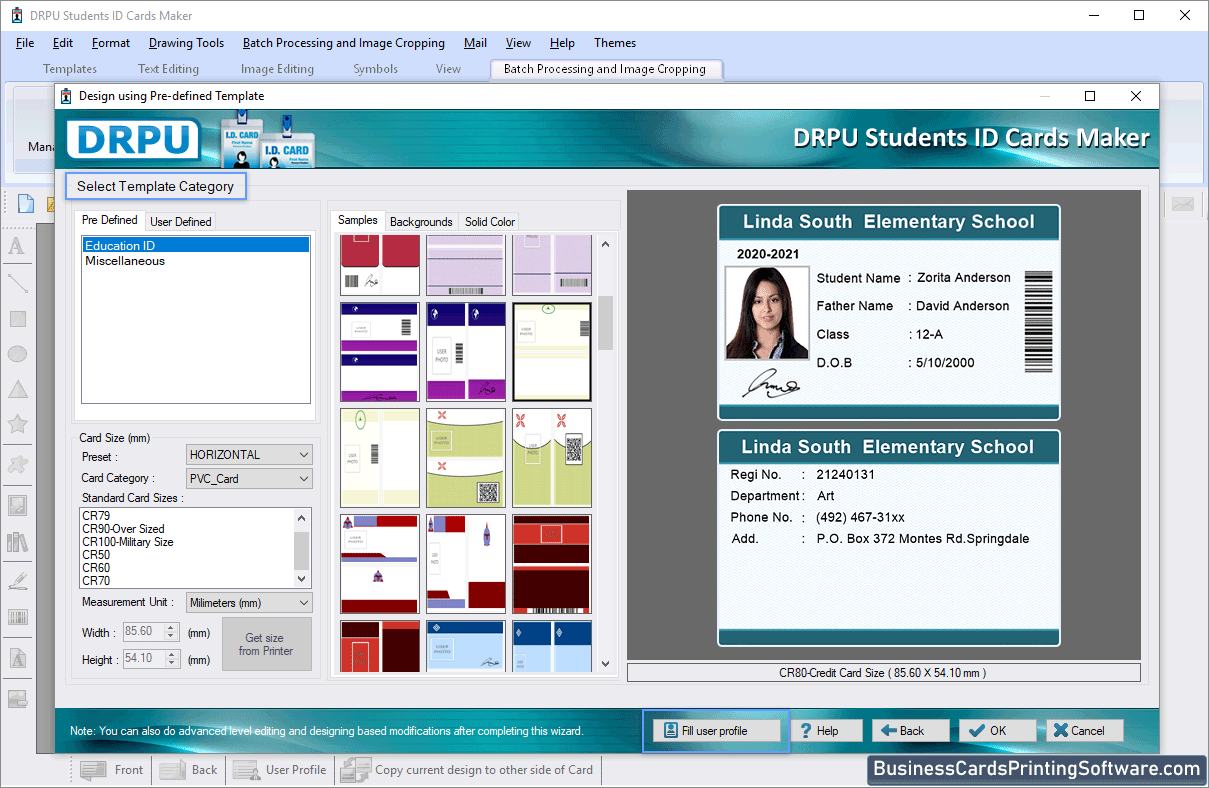Image resolution: width=1209 pixels, height=788 pixels.
Task: Go Back in the template wizard
Action: point(910,731)
